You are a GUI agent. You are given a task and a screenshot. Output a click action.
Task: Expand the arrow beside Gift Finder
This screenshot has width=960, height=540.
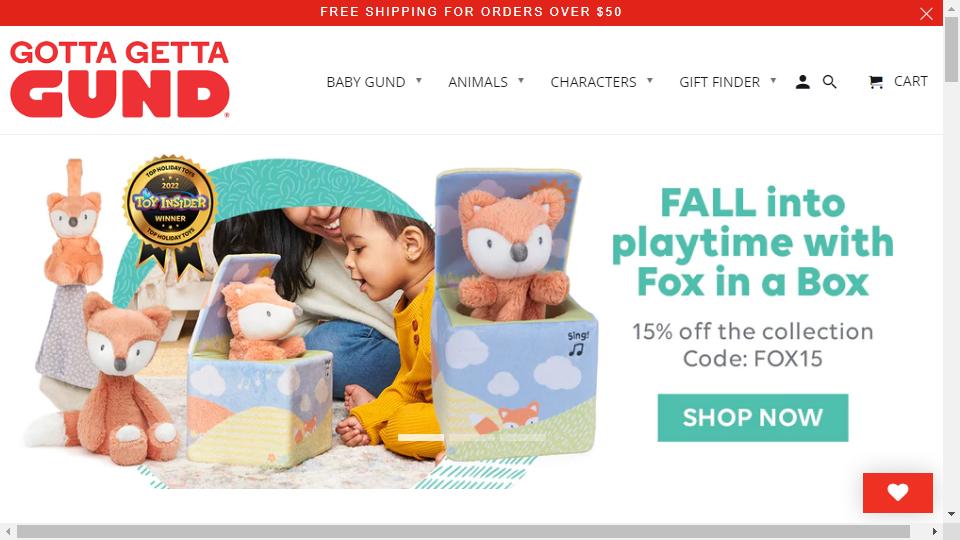tap(773, 80)
